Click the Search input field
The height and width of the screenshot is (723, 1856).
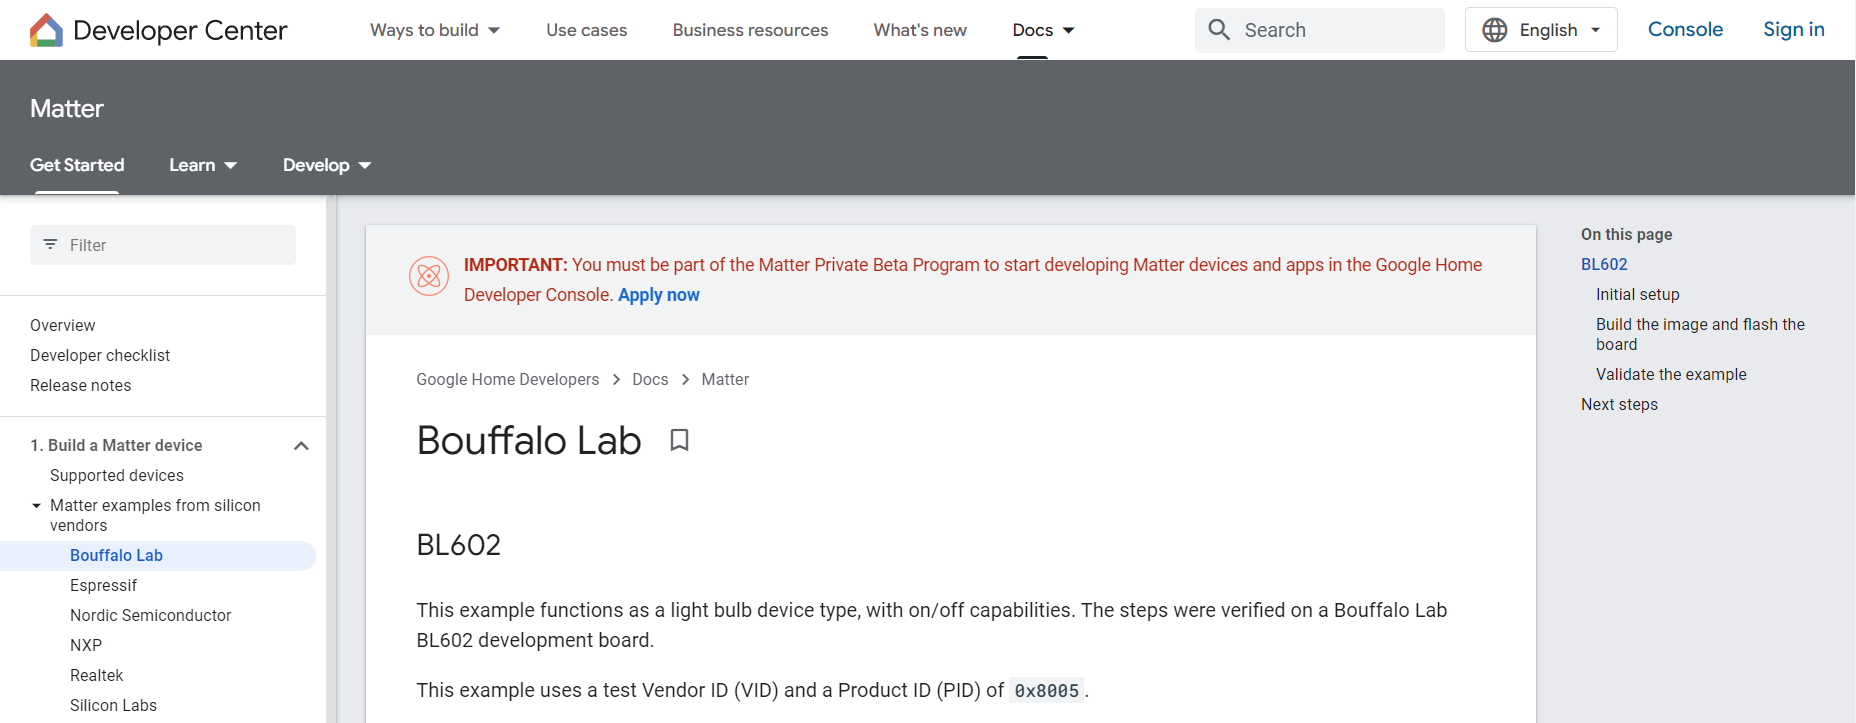(x=1320, y=30)
